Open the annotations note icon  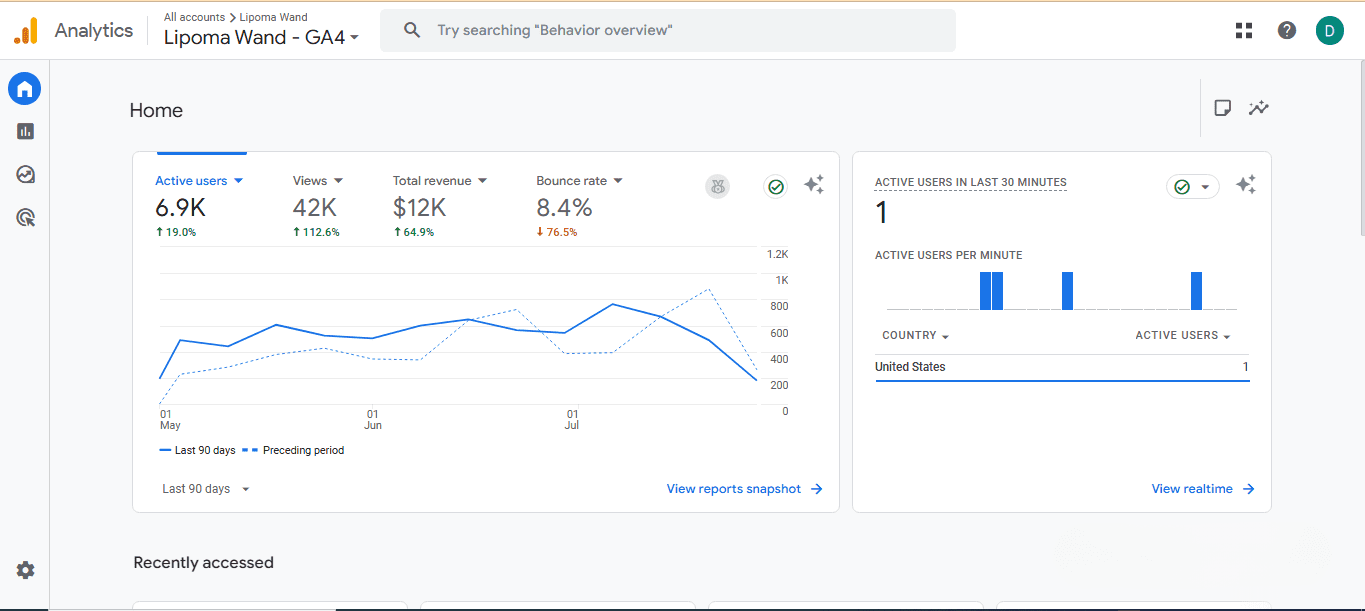(1222, 108)
